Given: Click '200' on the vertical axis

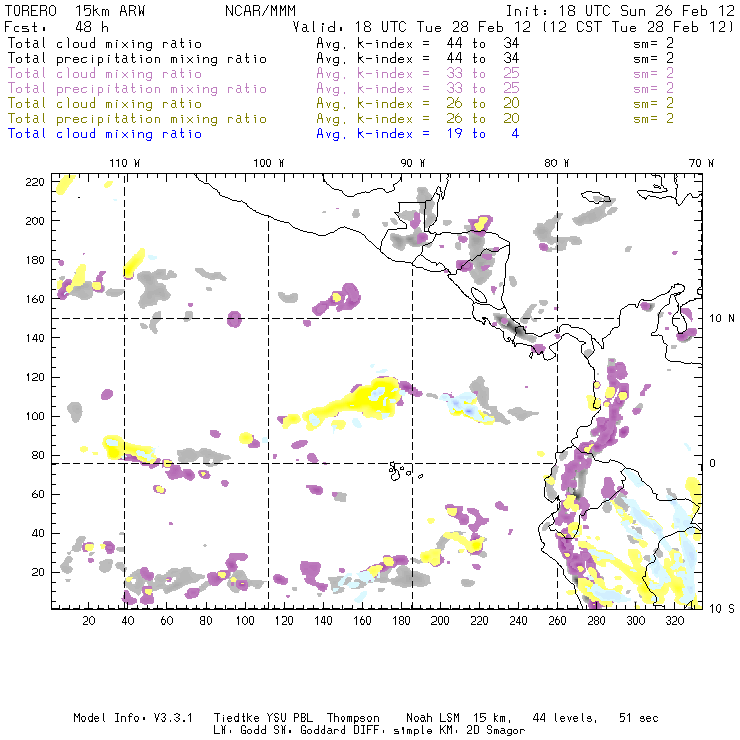Looking at the screenshot, I should [35, 221].
